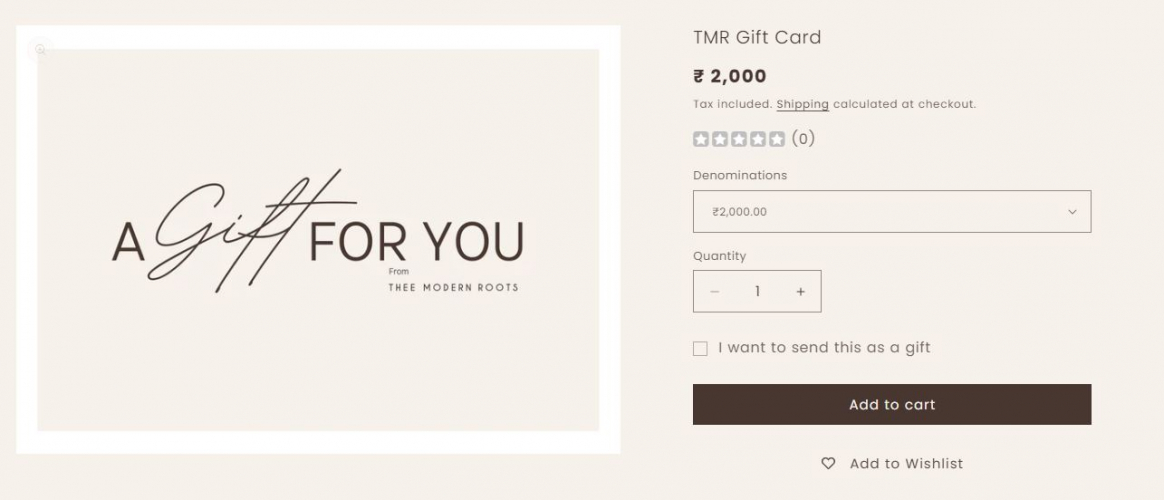Decrease quantity with the minus icon
1164x500 pixels.
(x=714, y=291)
